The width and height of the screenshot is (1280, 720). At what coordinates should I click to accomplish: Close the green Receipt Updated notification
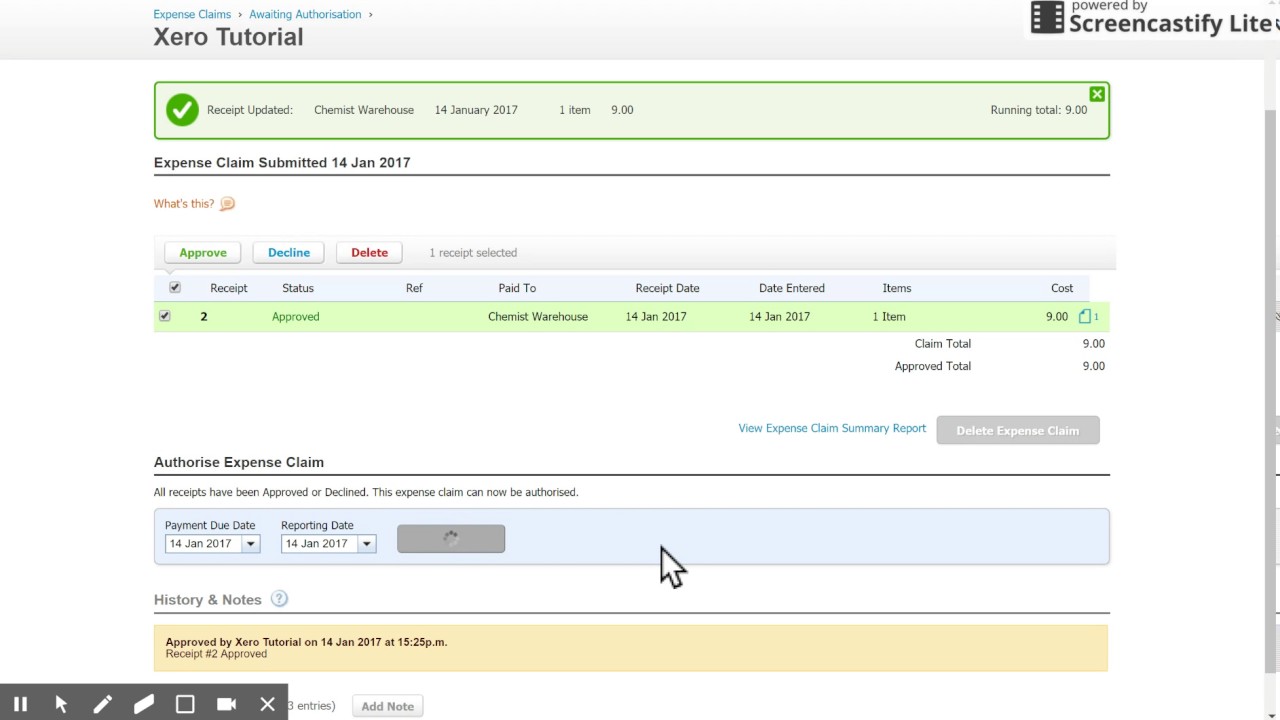[x=1097, y=94]
